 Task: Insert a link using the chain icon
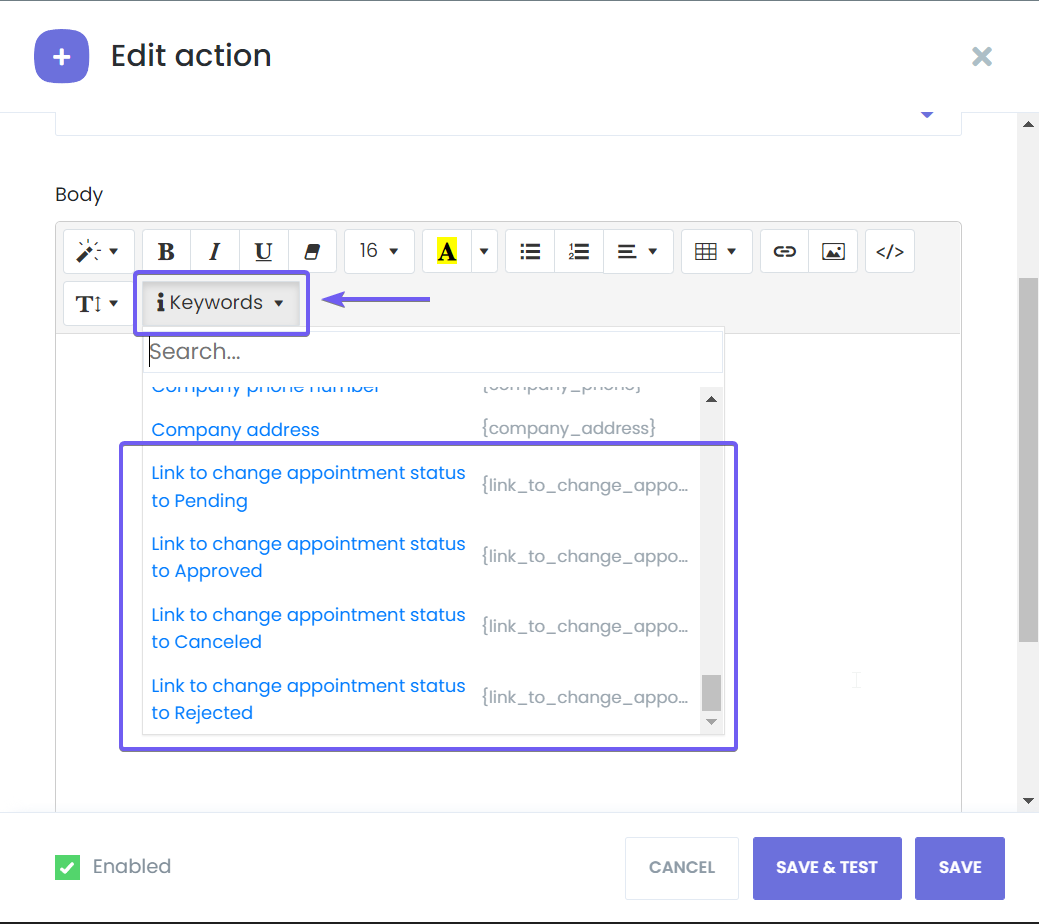[x=783, y=251]
